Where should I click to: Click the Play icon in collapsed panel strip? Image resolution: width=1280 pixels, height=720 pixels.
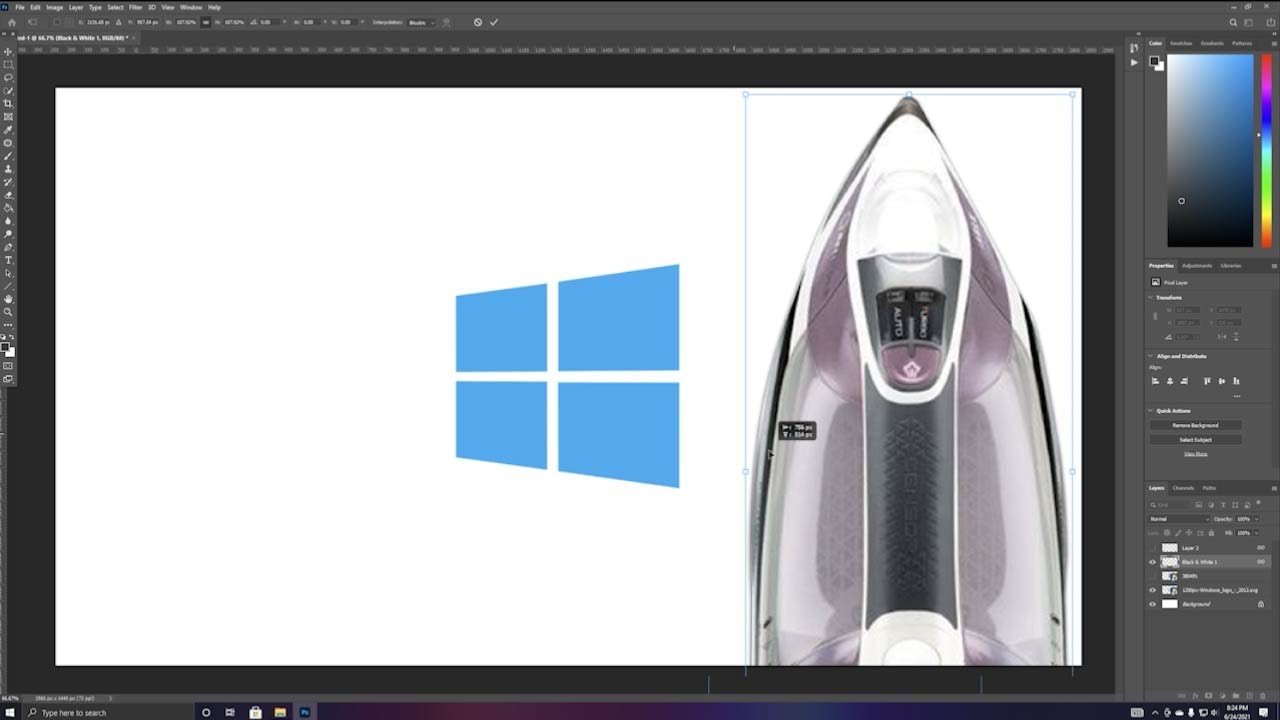click(x=1134, y=62)
